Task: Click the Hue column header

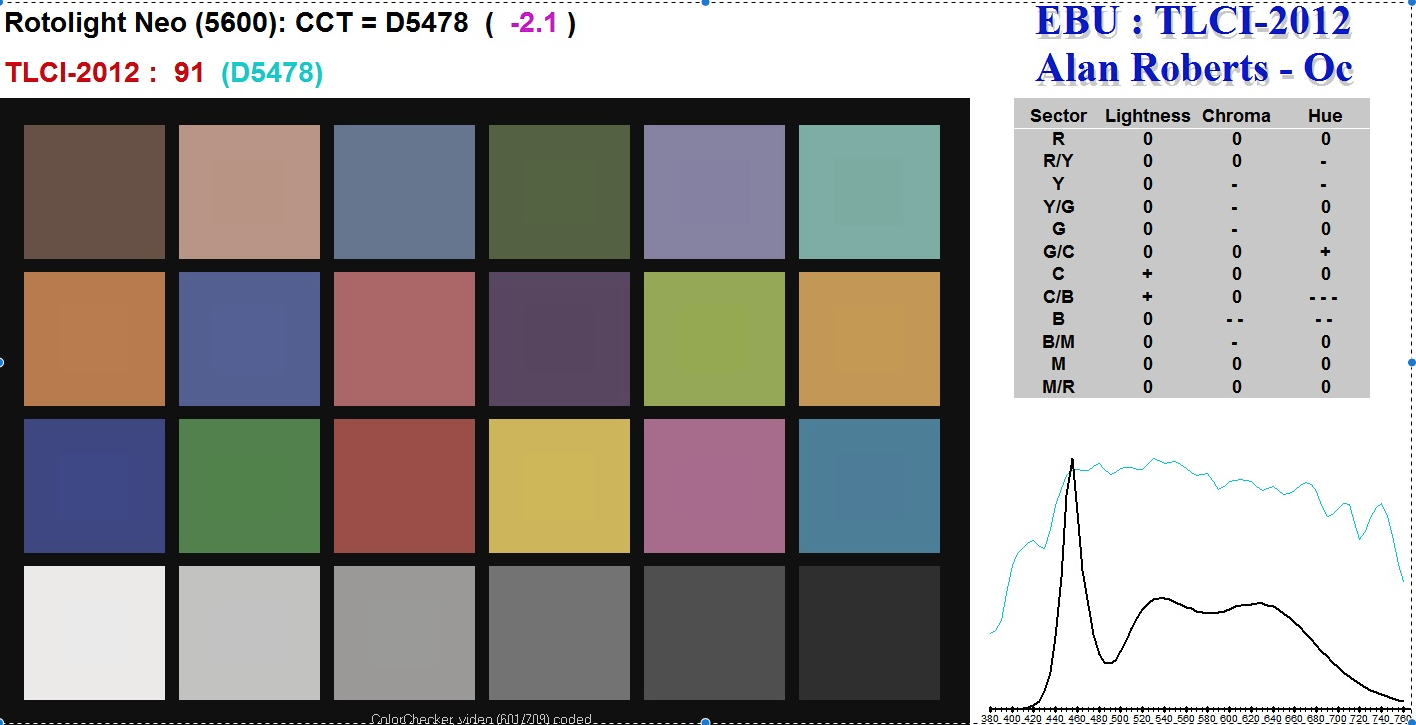Action: click(1324, 116)
